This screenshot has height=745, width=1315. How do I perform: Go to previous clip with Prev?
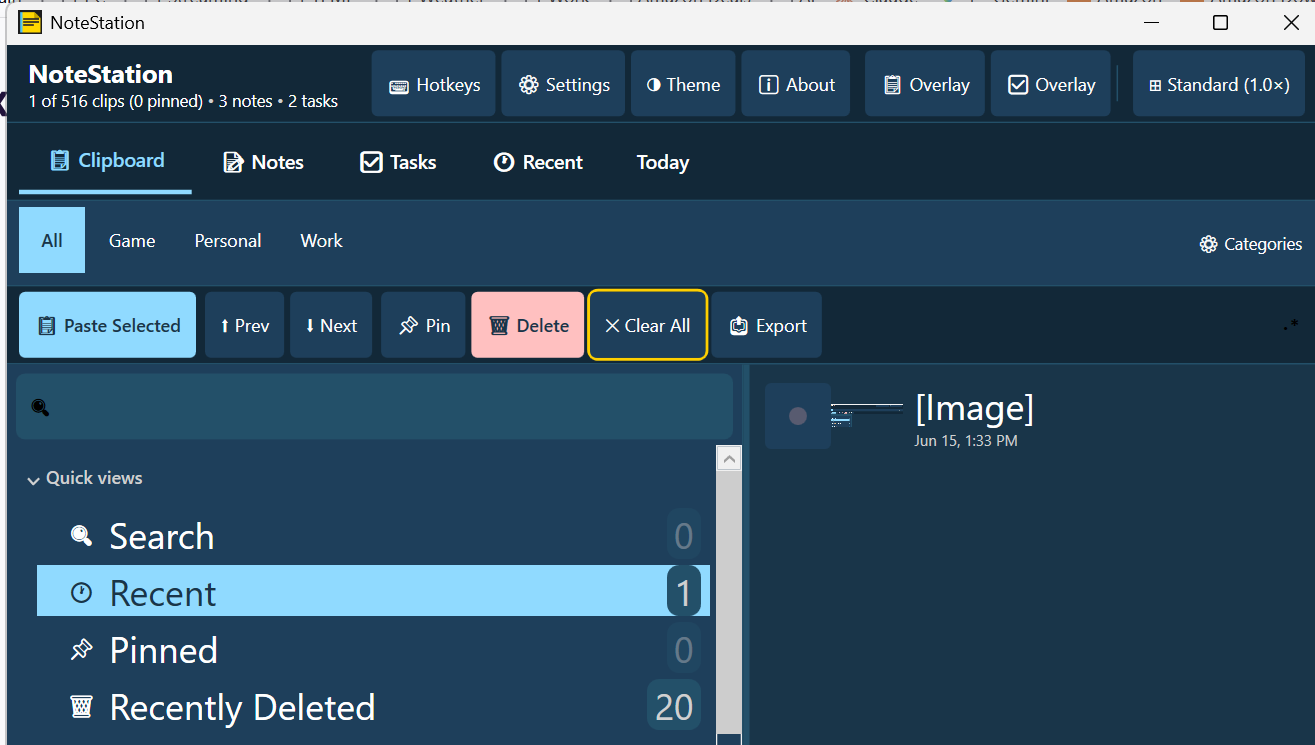click(245, 325)
